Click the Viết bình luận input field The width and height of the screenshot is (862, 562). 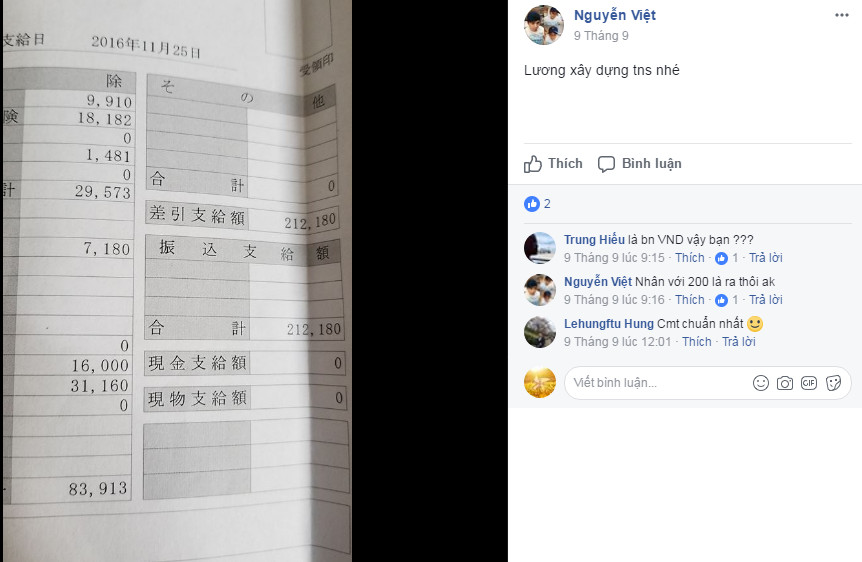click(x=657, y=383)
